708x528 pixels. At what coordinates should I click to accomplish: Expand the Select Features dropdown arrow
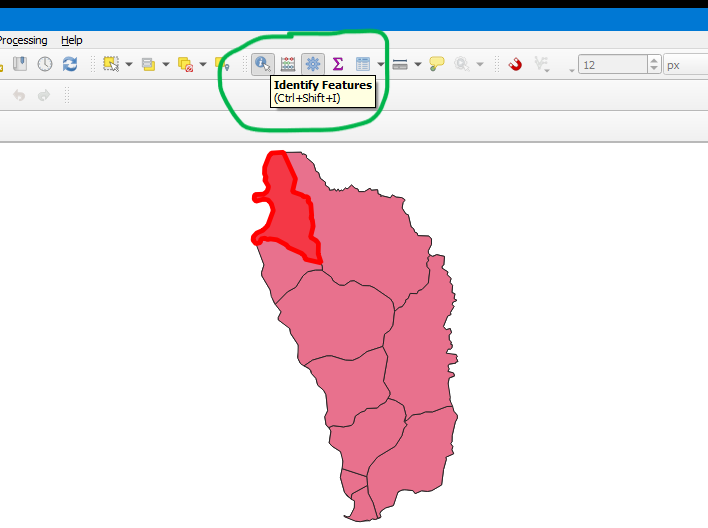(x=128, y=64)
